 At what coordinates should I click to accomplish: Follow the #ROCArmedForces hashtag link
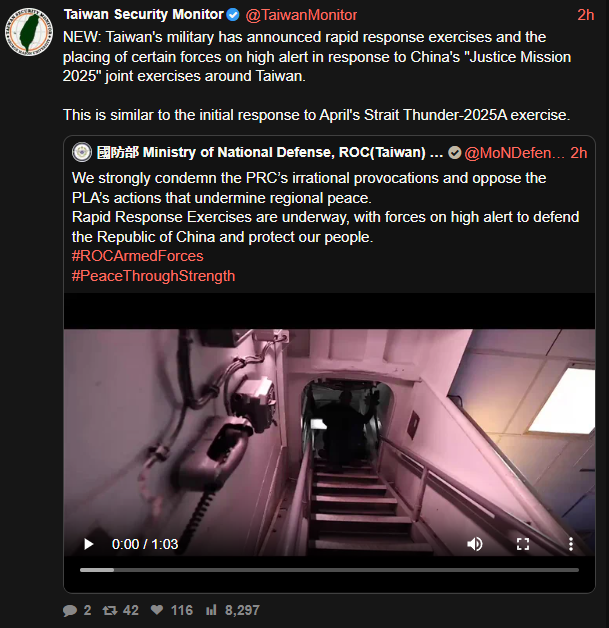[x=137, y=256]
